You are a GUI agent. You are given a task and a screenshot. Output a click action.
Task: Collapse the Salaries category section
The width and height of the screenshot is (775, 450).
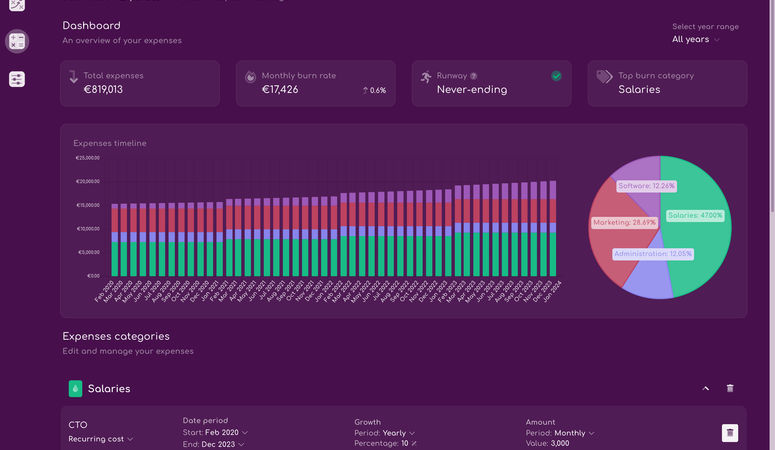pos(706,388)
